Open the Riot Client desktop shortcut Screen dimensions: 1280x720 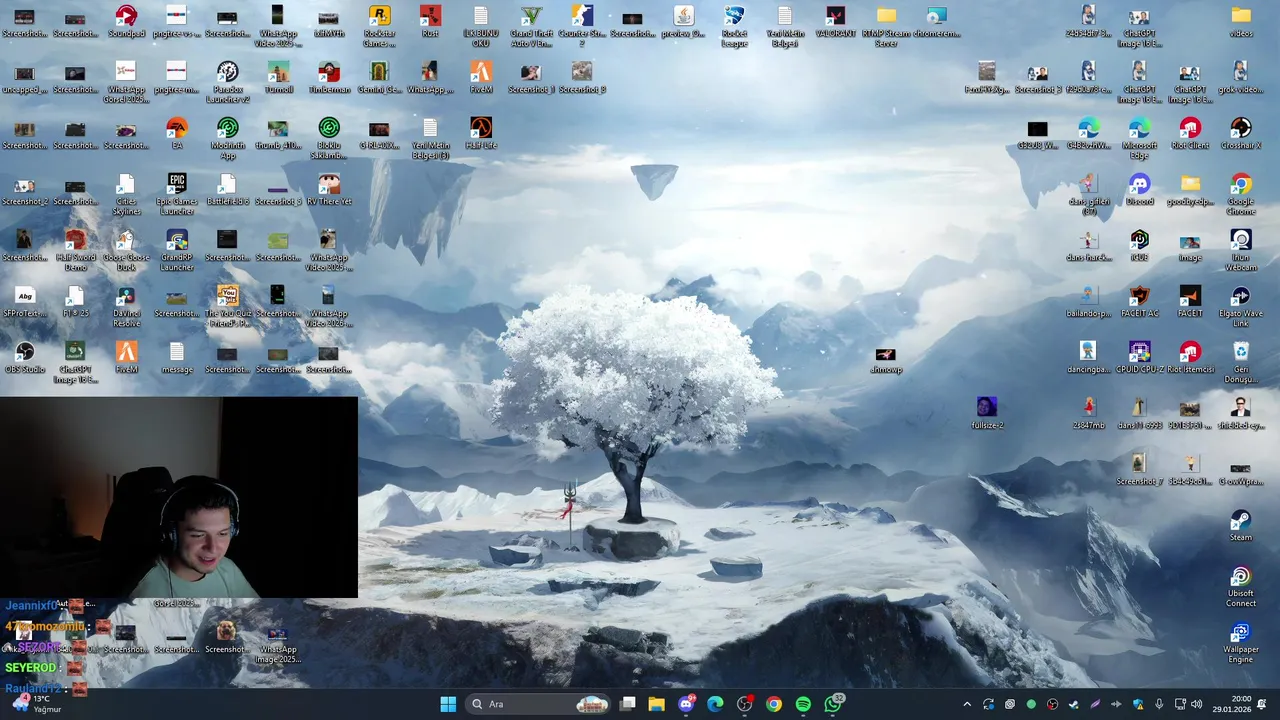[1190, 133]
